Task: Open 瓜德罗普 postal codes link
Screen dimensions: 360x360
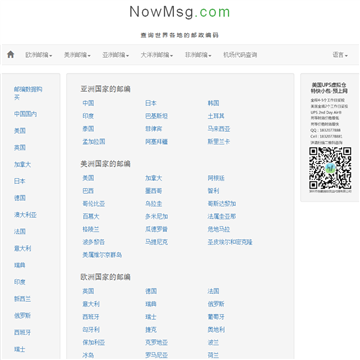Action: 156,229
